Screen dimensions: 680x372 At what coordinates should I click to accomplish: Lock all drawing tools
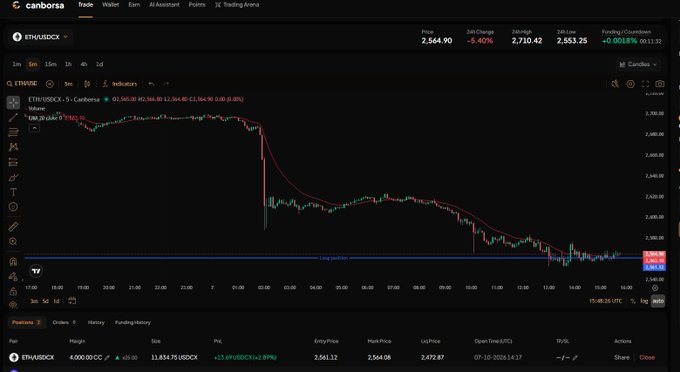(x=13, y=291)
